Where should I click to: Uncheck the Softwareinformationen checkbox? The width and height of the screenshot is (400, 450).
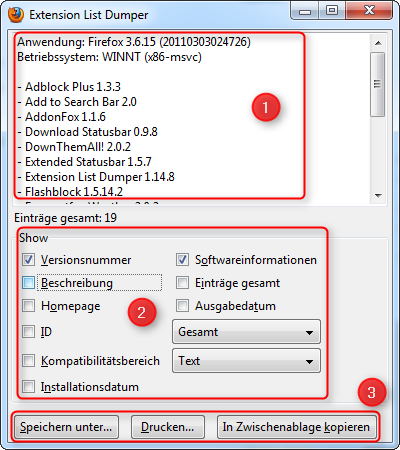tap(182, 260)
